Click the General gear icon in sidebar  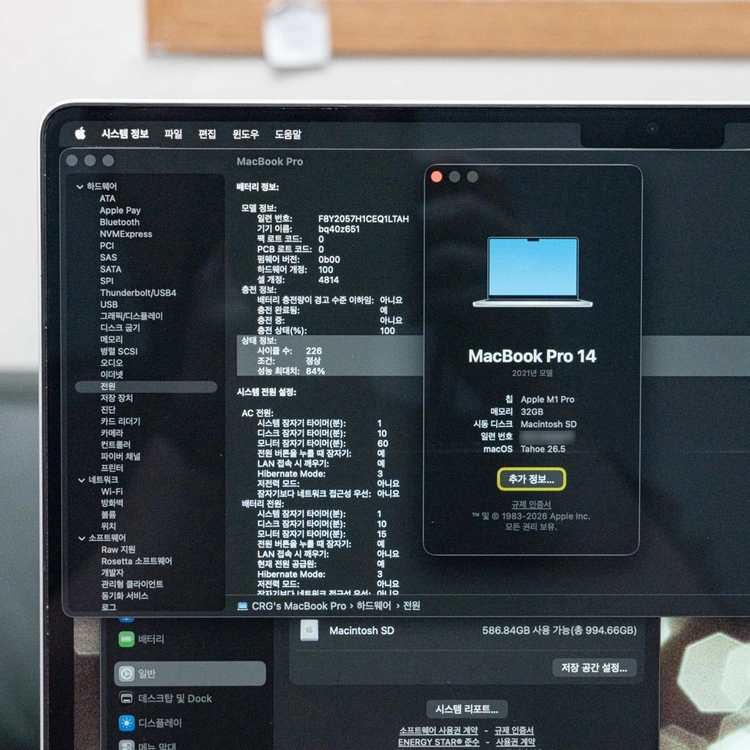(126, 673)
